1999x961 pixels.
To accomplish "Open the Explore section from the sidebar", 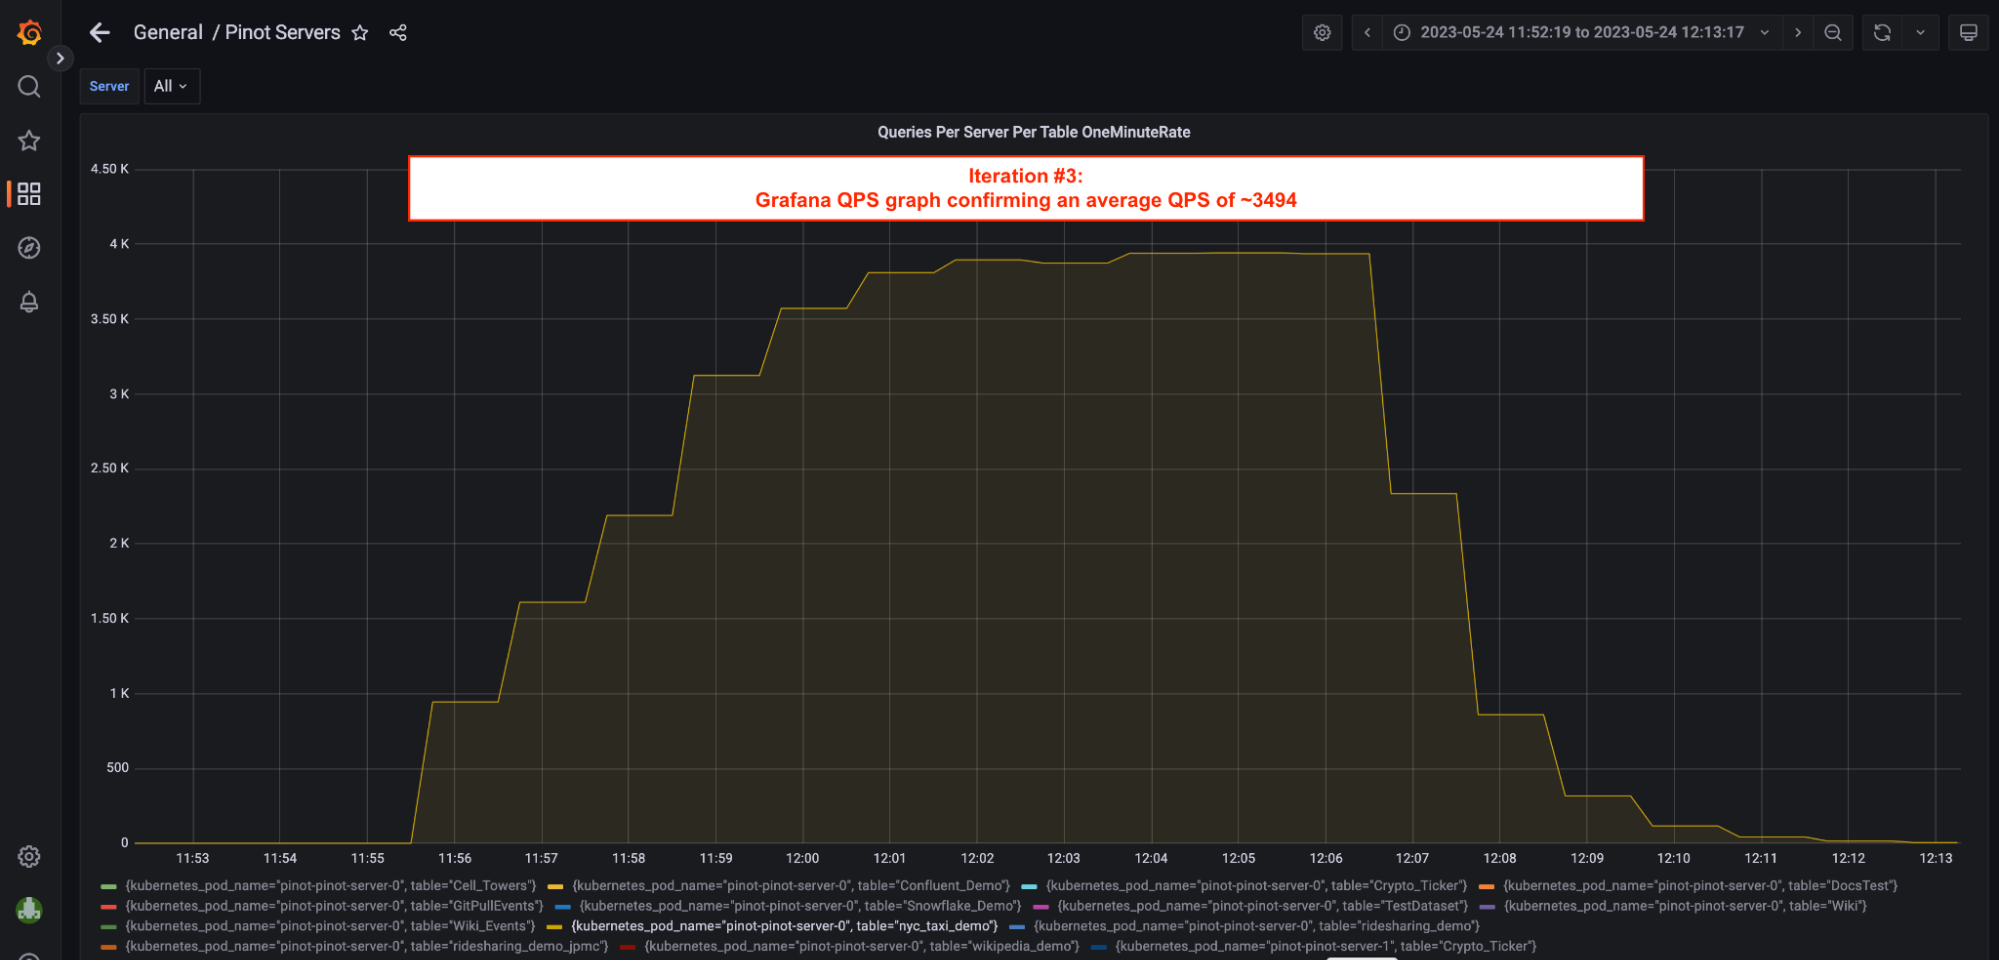I will [x=29, y=248].
